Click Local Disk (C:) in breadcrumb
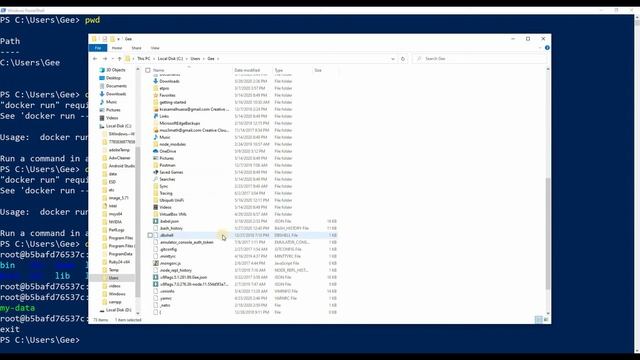Image resolution: width=640 pixels, height=360 pixels. [170, 59]
